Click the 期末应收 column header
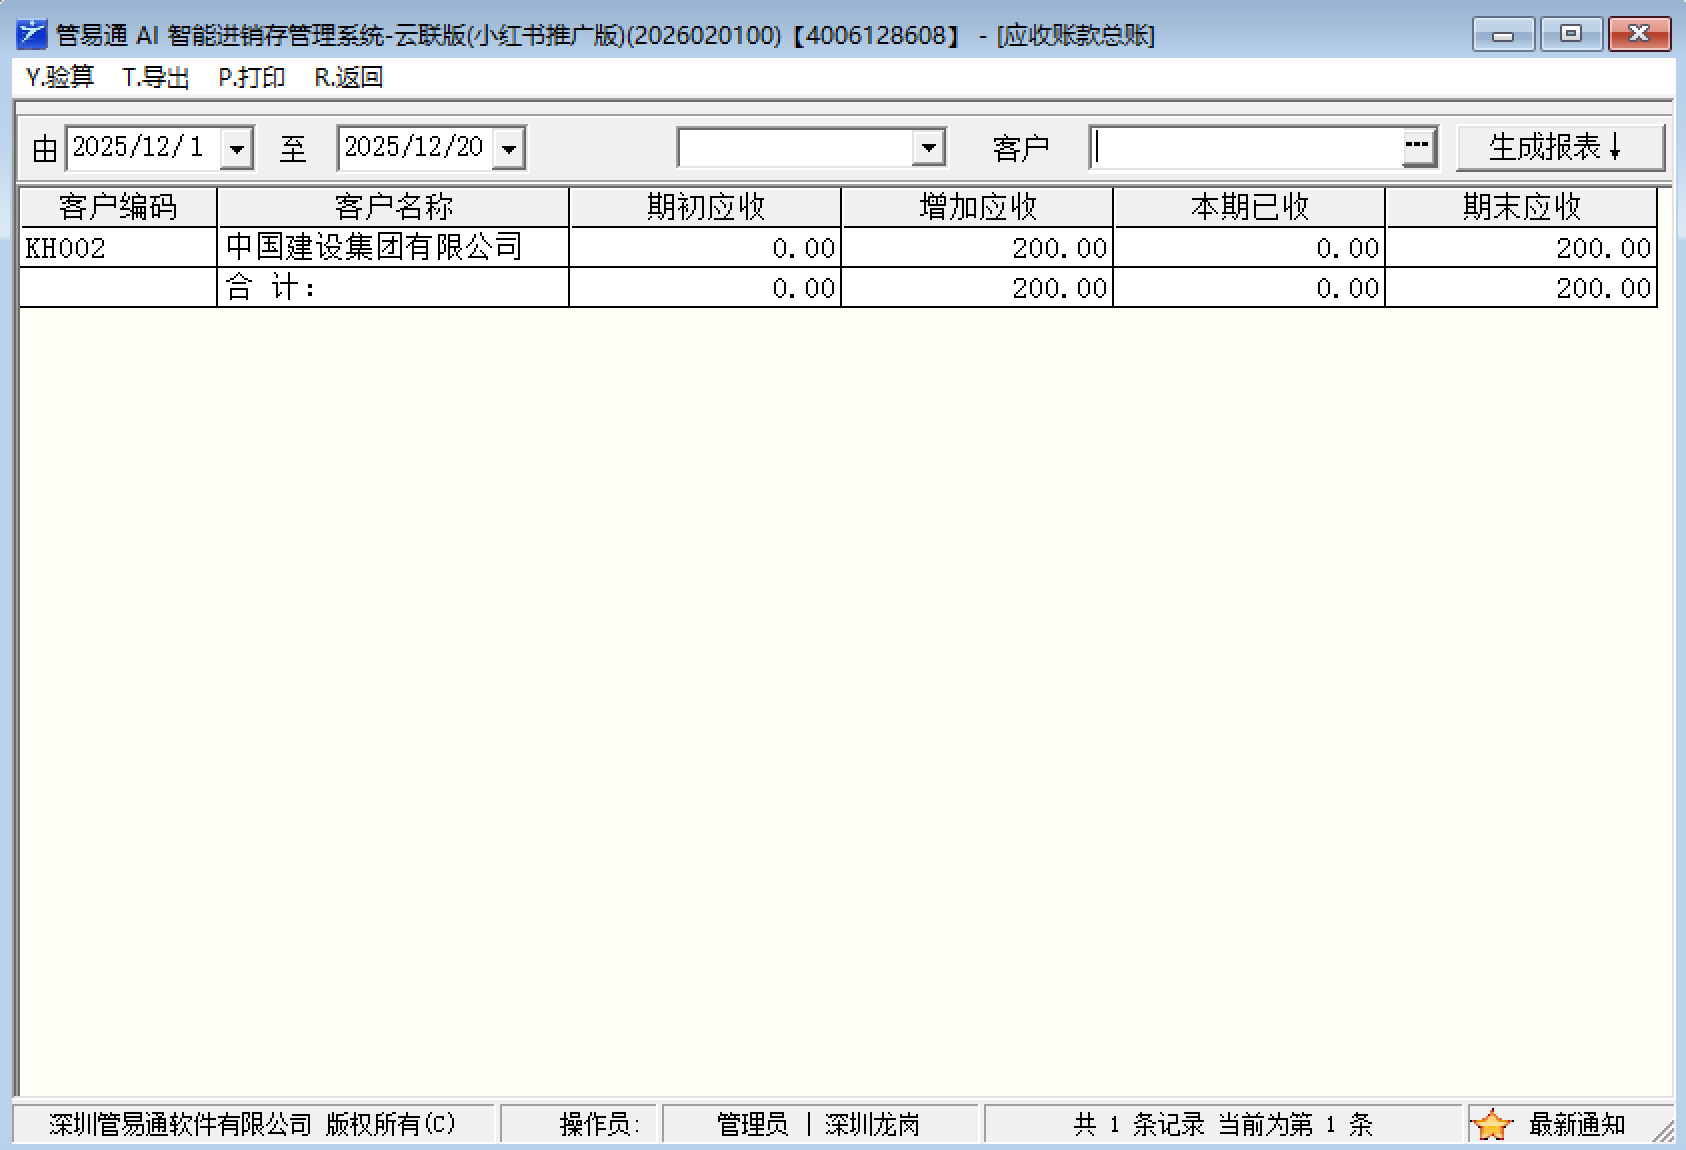Image resolution: width=1686 pixels, height=1150 pixels. [1521, 207]
